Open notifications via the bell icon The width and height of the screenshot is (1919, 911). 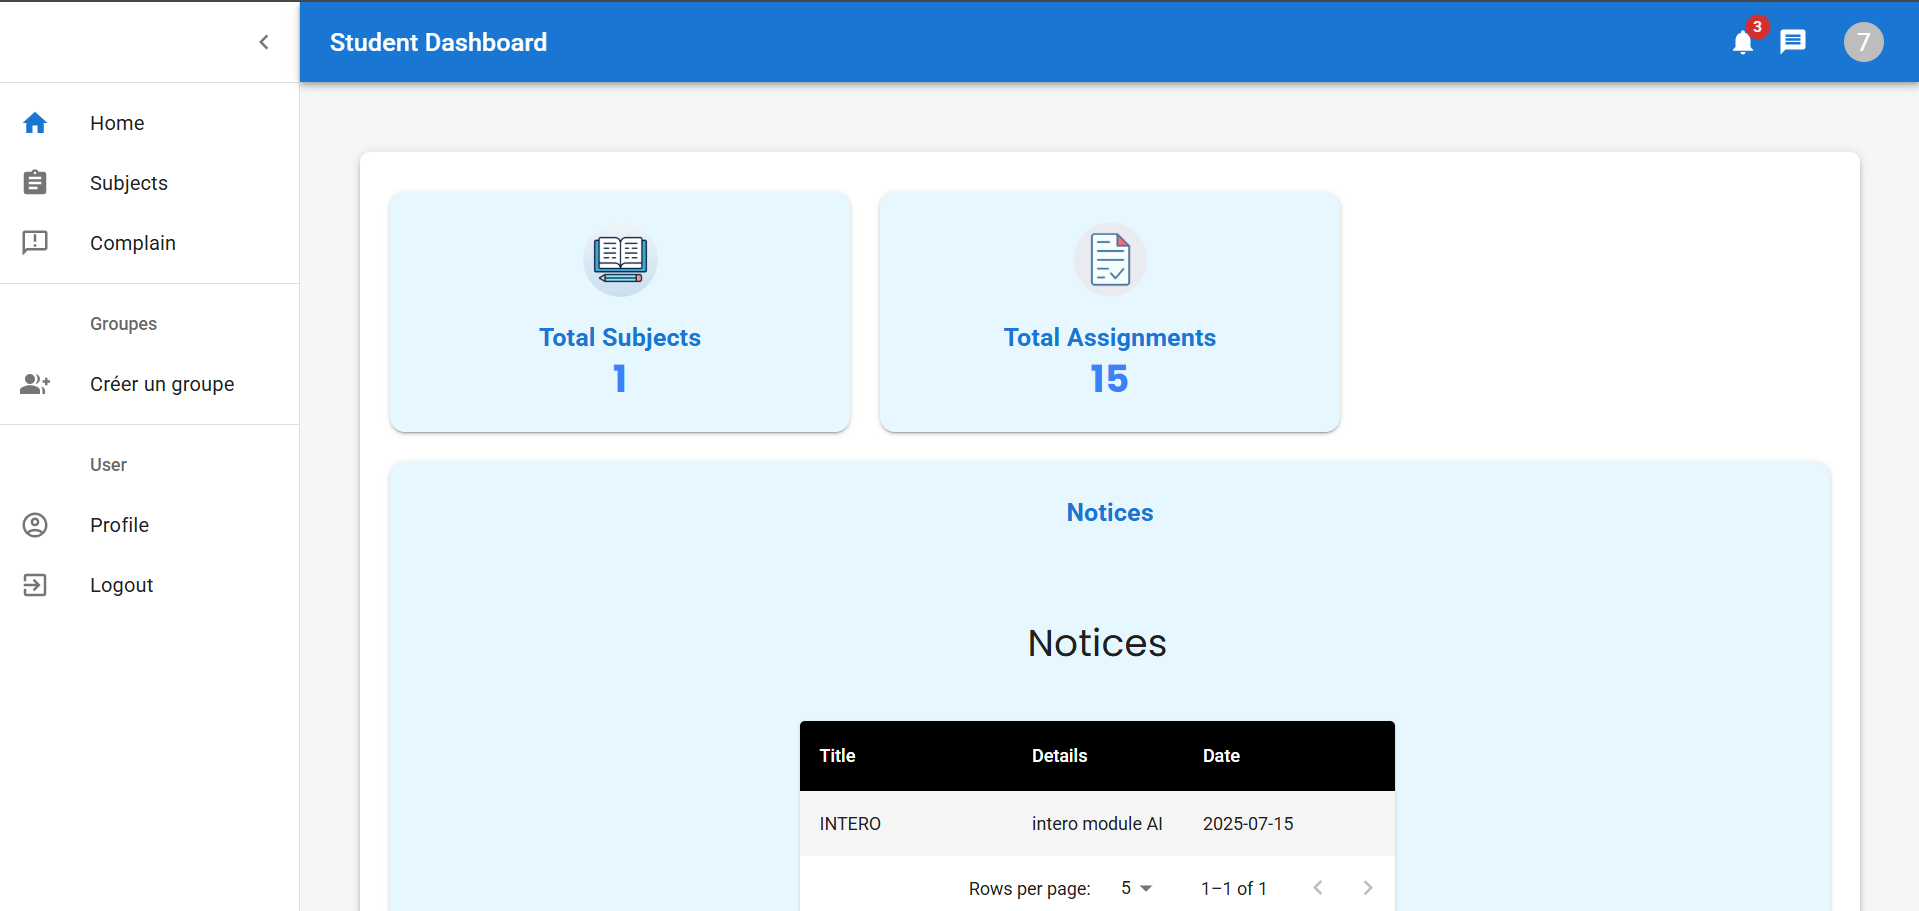[x=1742, y=42]
